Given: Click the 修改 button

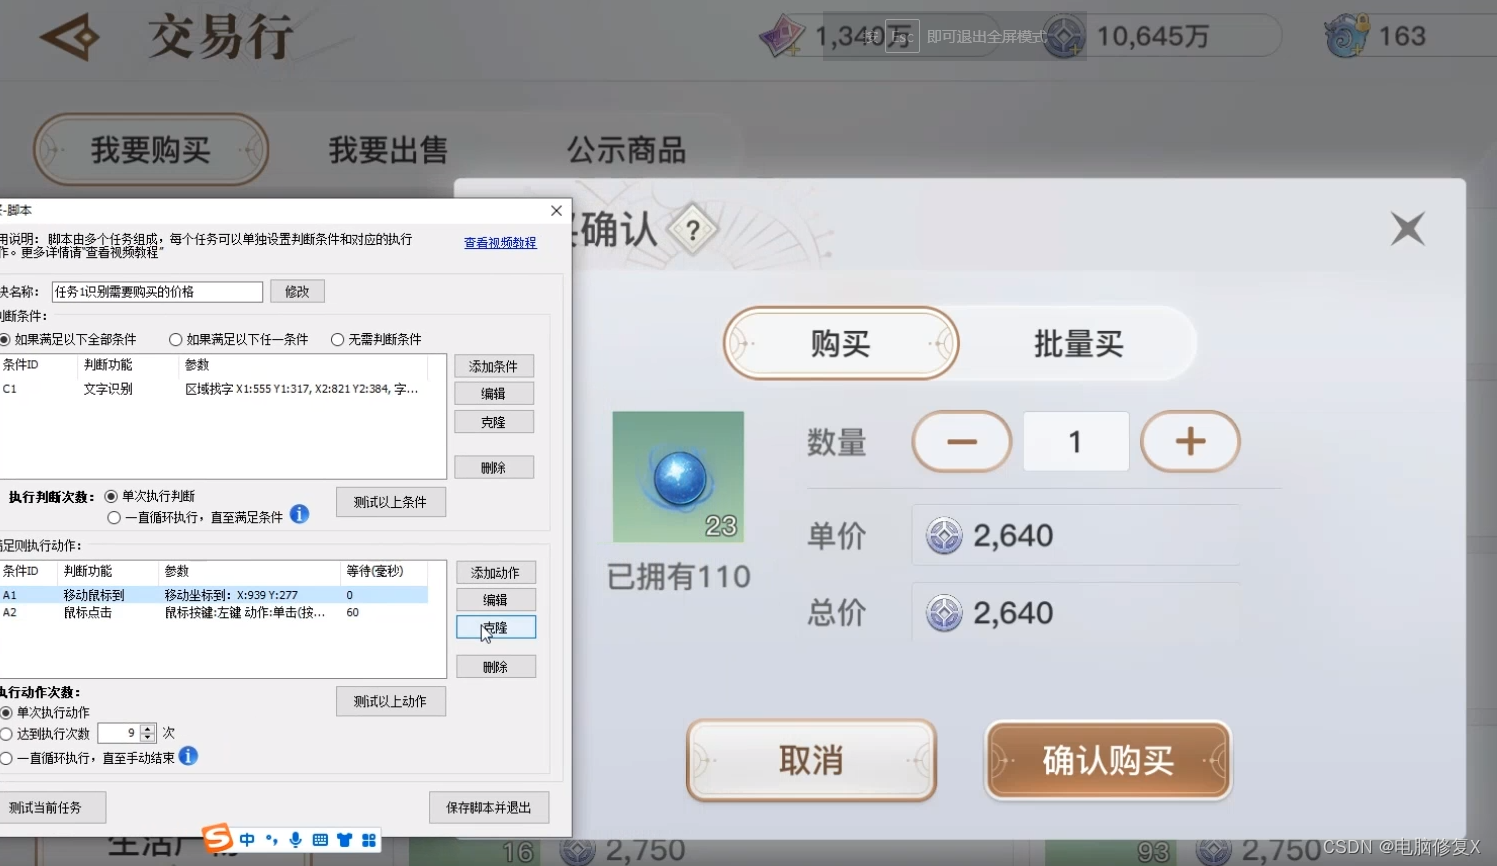Looking at the screenshot, I should 297,292.
